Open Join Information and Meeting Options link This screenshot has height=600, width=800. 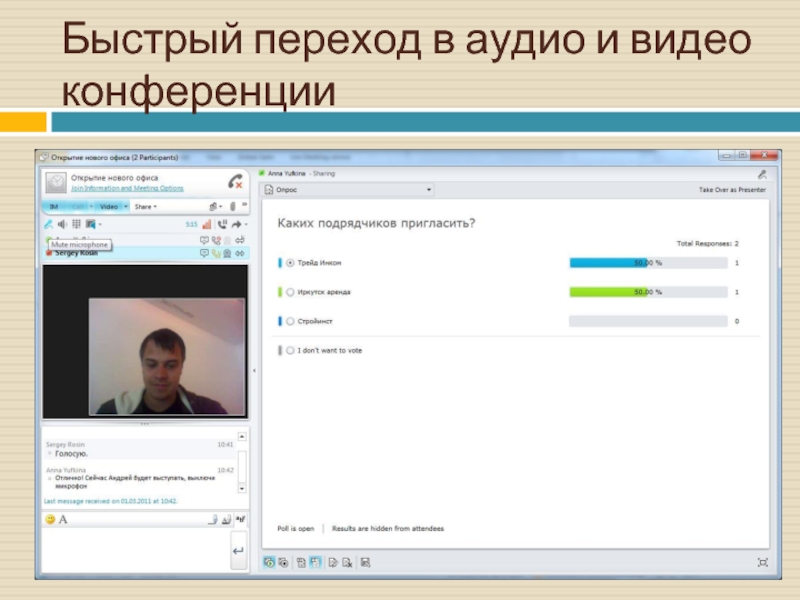pos(127,188)
